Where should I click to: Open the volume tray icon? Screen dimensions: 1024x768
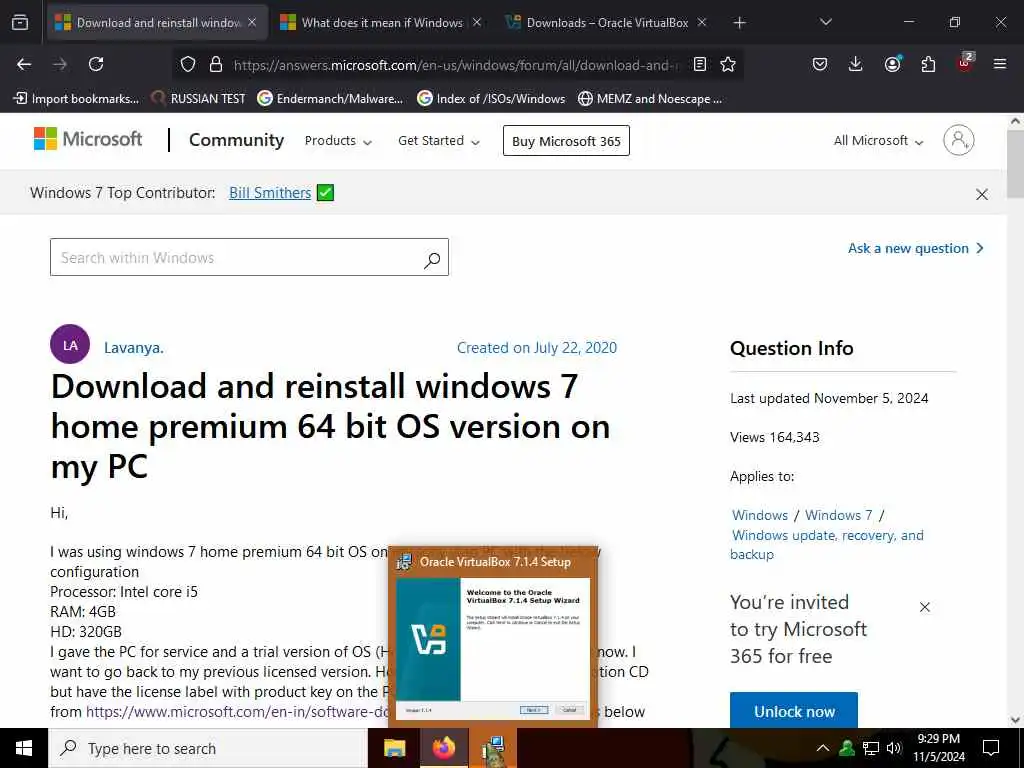894,748
